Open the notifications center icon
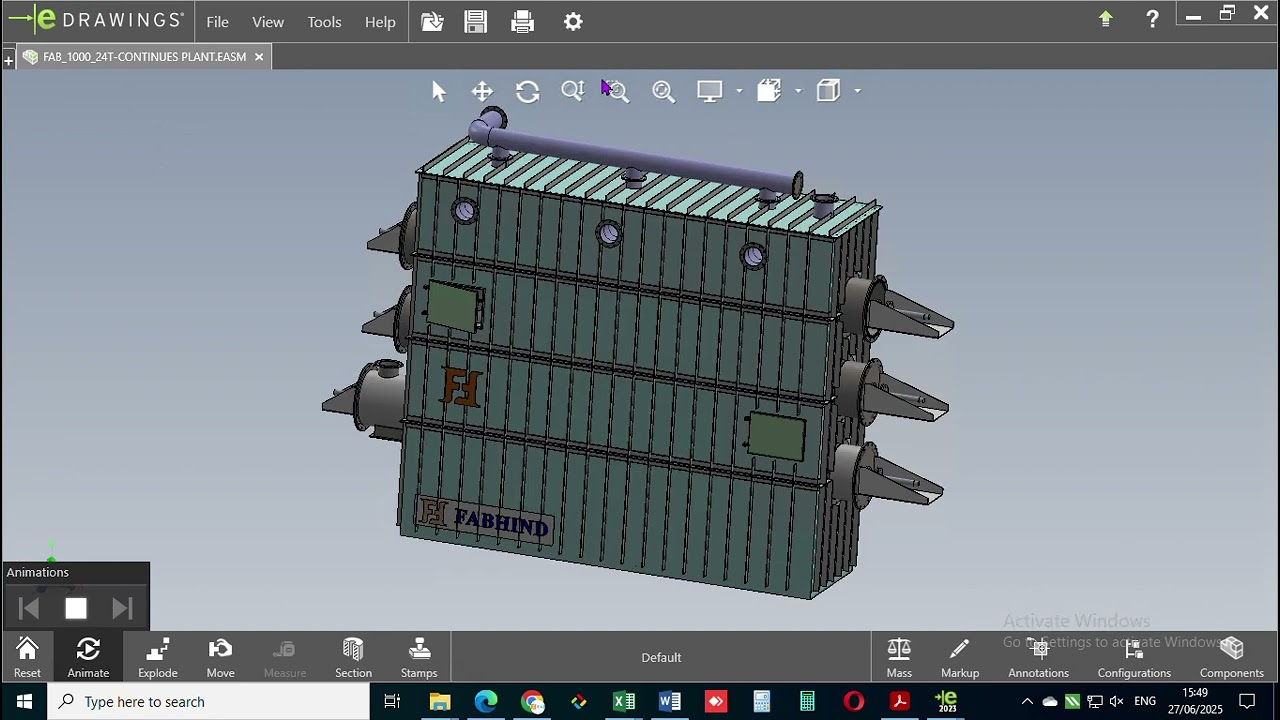The height and width of the screenshot is (720, 1280). (1247, 702)
